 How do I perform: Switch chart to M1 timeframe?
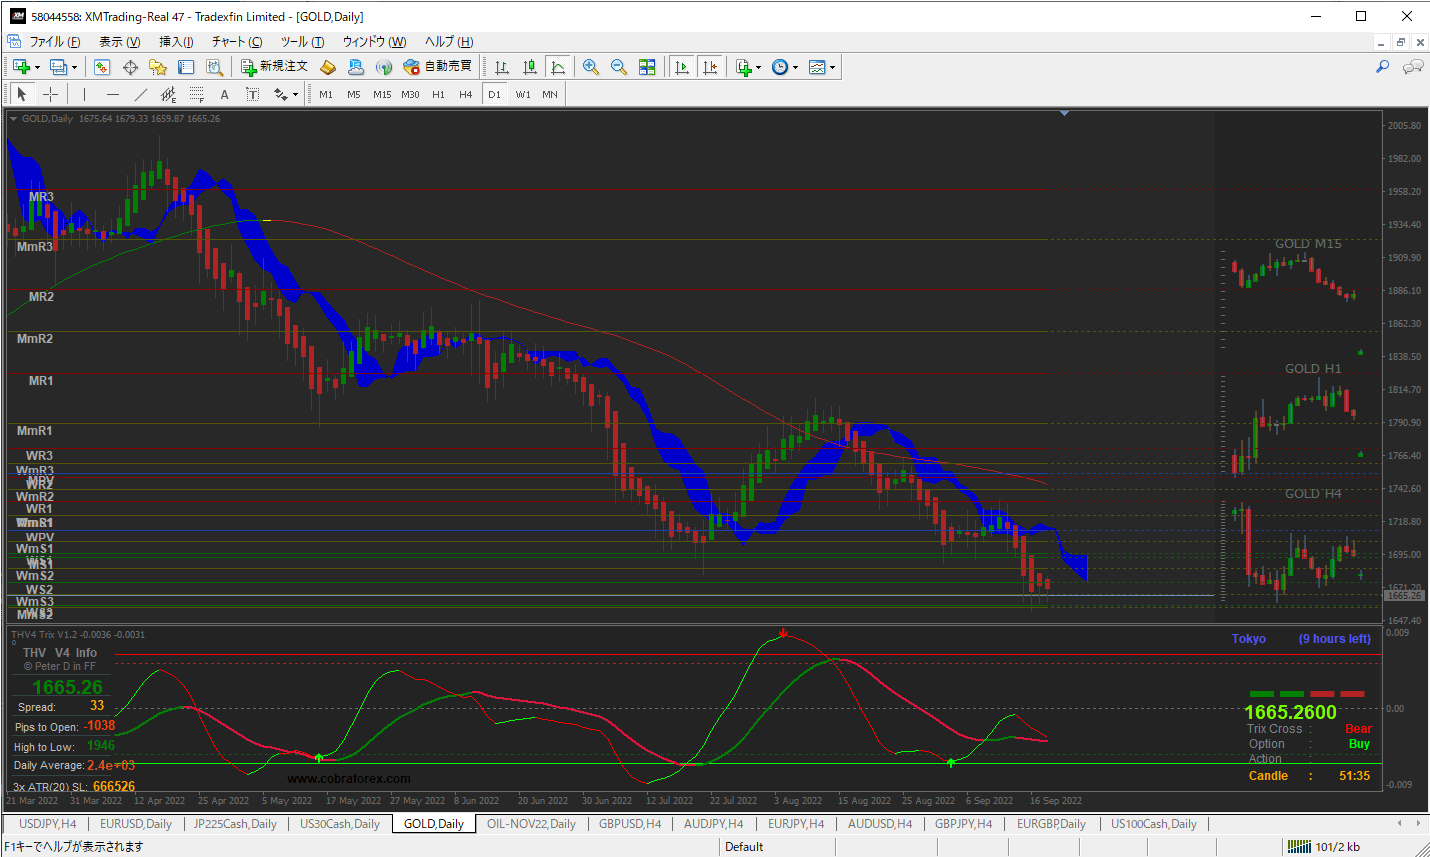pyautogui.click(x=326, y=94)
